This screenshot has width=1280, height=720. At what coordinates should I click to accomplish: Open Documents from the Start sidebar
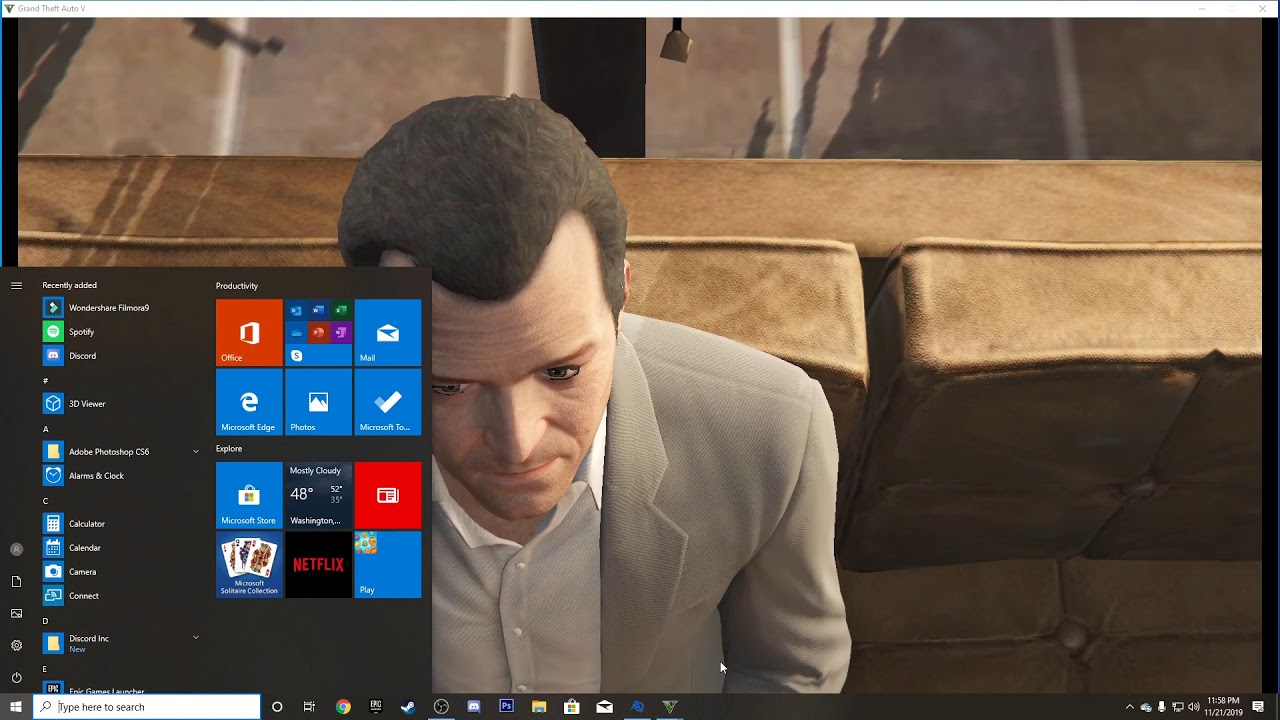pos(16,581)
